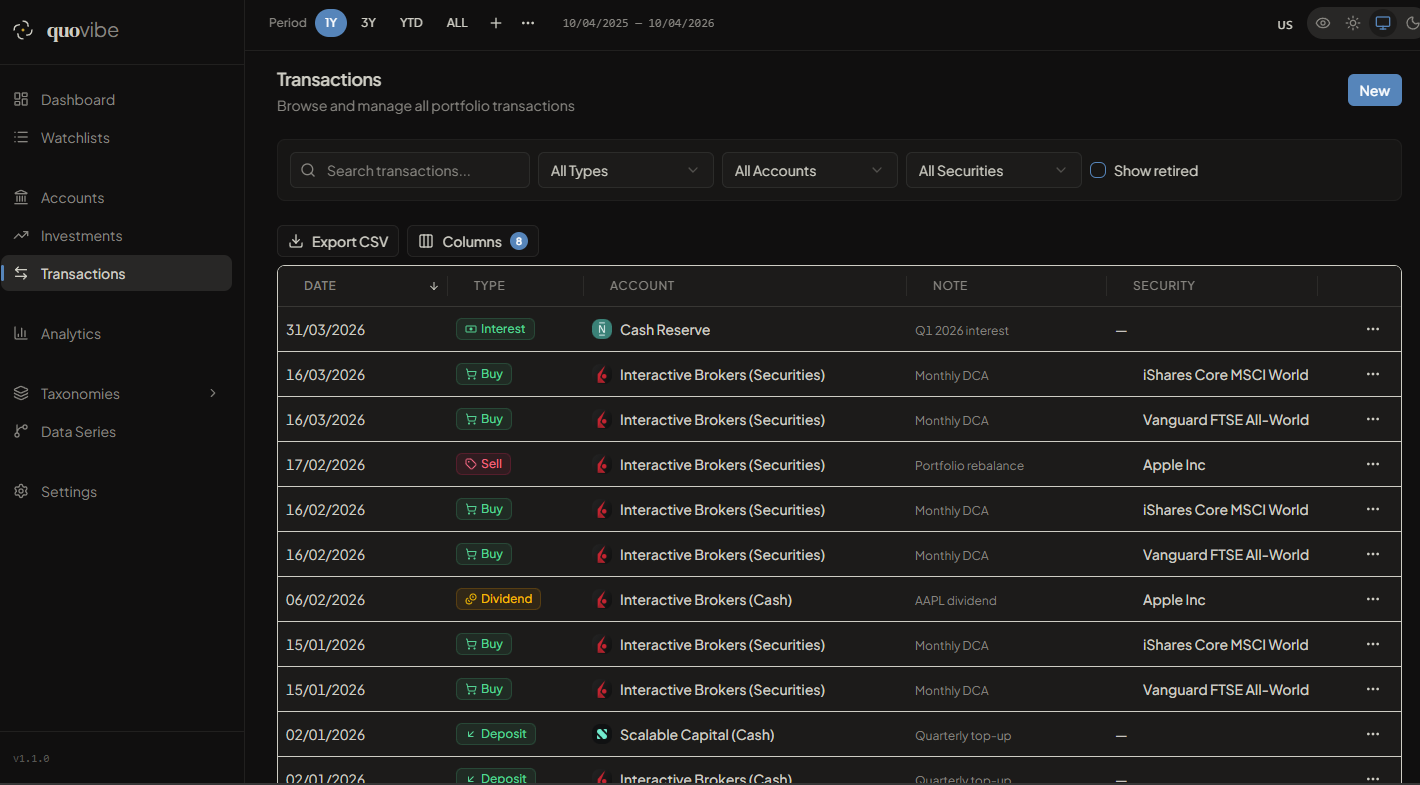This screenshot has height=785, width=1420.
Task: Open the All Accounts filter dropdown
Action: 809,171
